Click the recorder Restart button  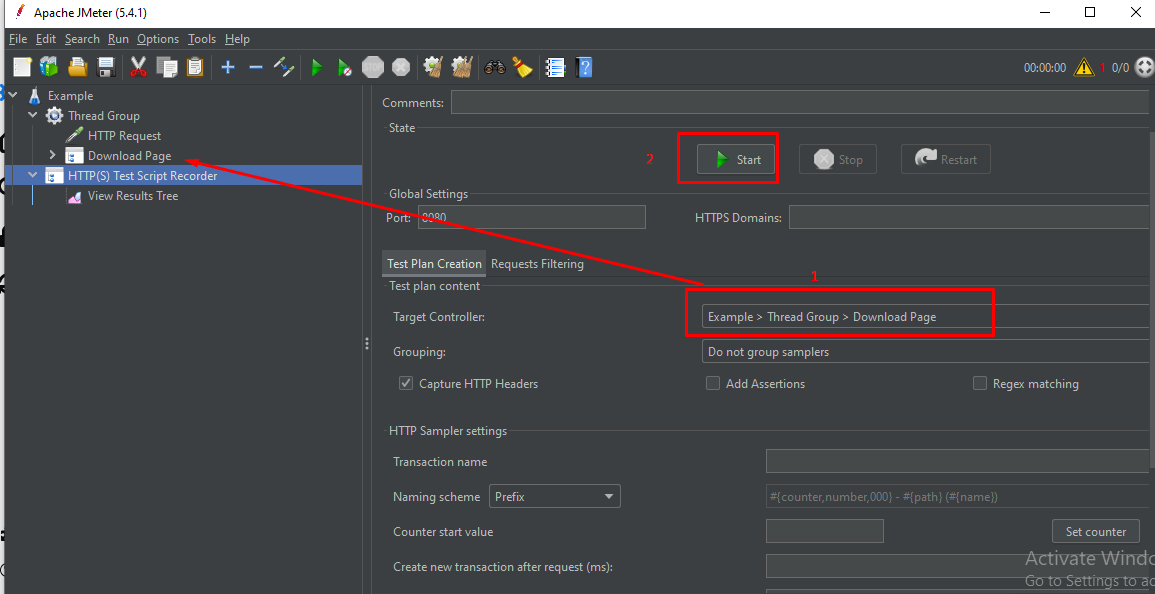pyautogui.click(x=946, y=159)
